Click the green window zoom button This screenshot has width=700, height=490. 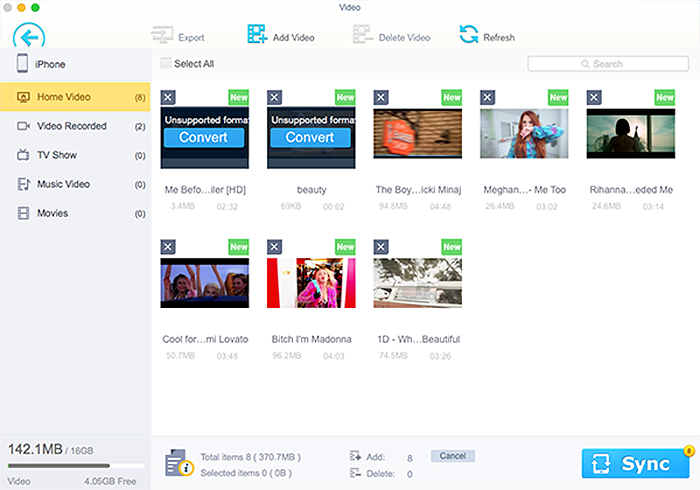[35, 8]
